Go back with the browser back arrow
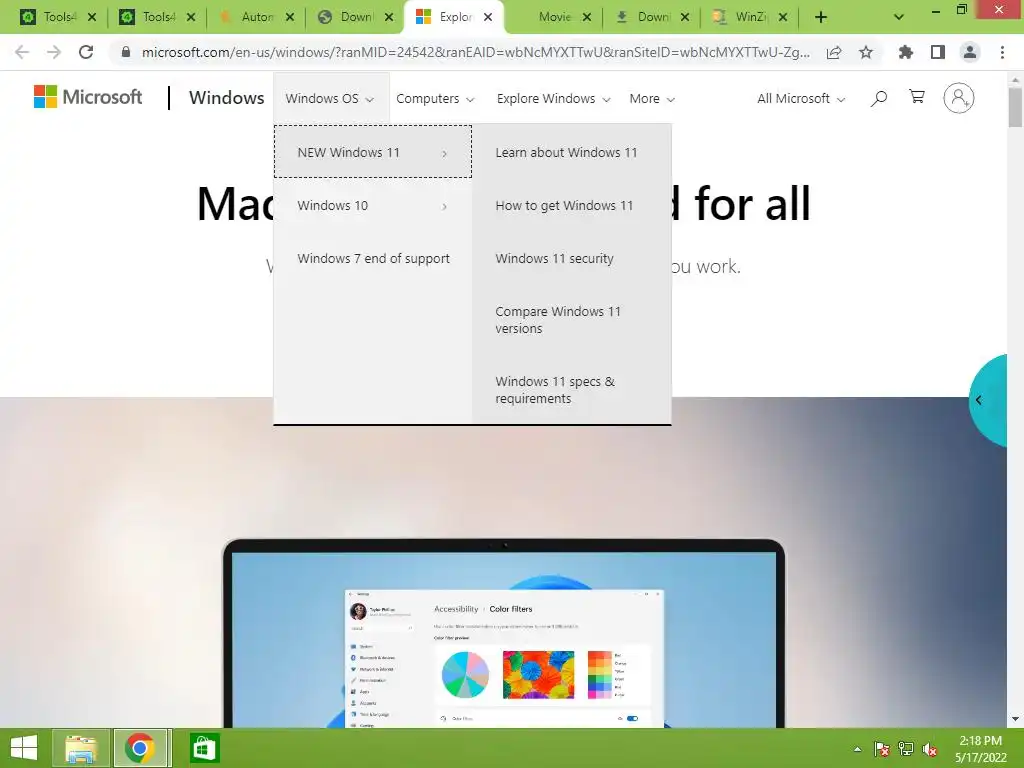 pyautogui.click(x=22, y=52)
